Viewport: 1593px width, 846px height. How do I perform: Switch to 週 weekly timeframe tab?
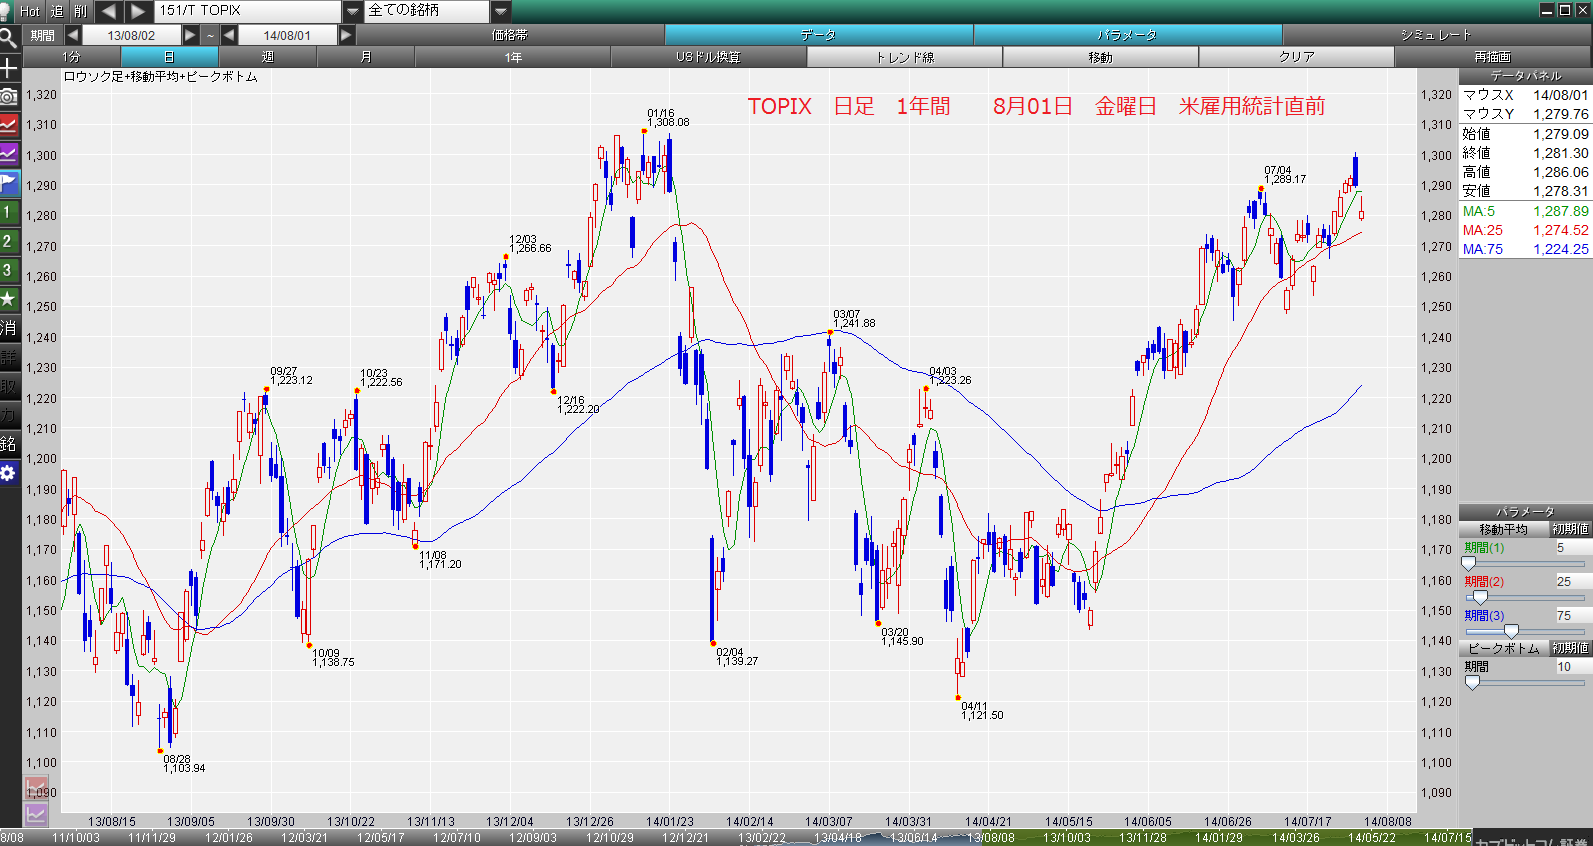(267, 57)
